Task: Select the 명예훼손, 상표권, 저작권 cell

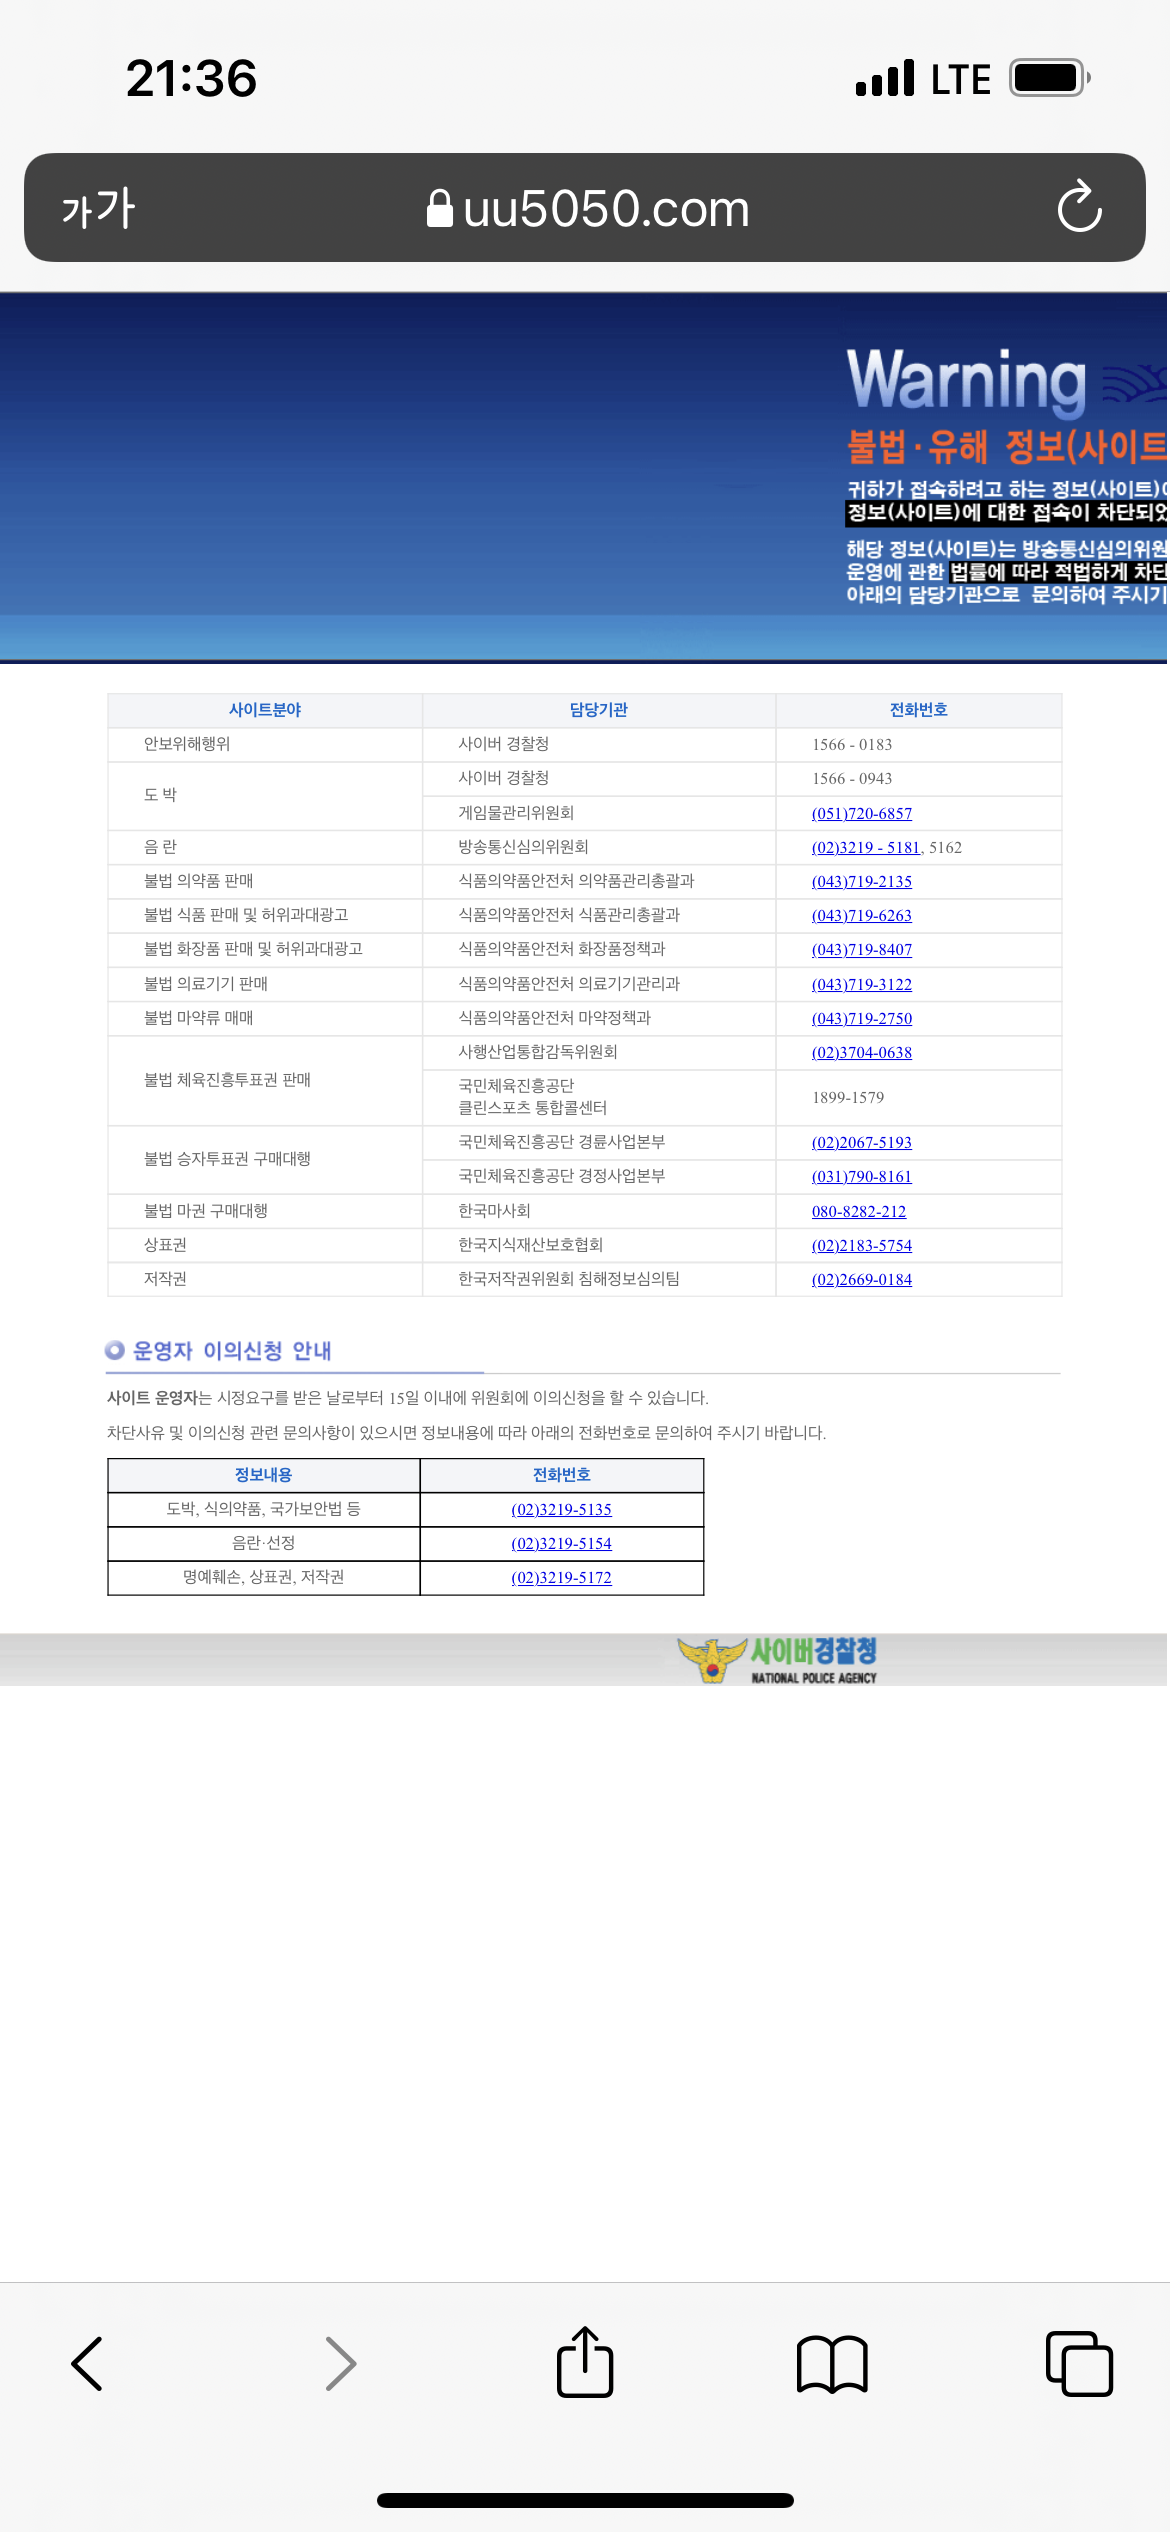Action: coord(264,1577)
